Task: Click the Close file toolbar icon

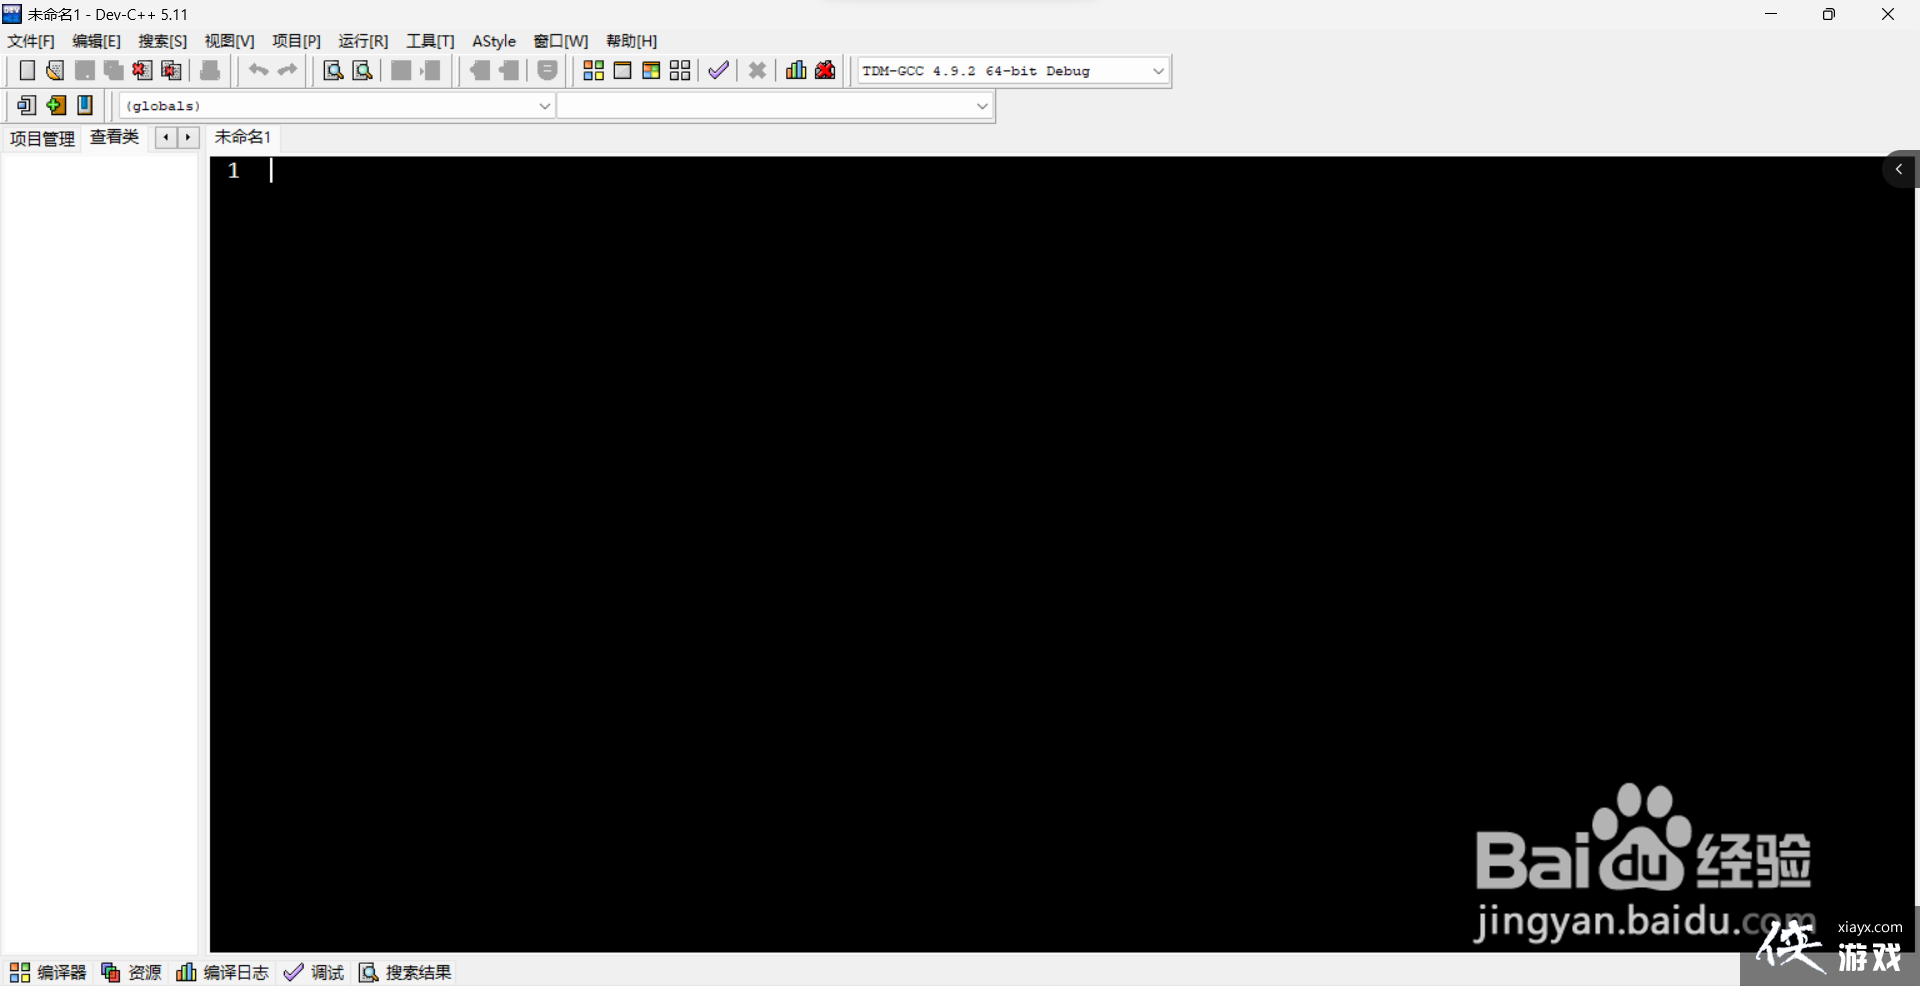Action: [x=143, y=70]
